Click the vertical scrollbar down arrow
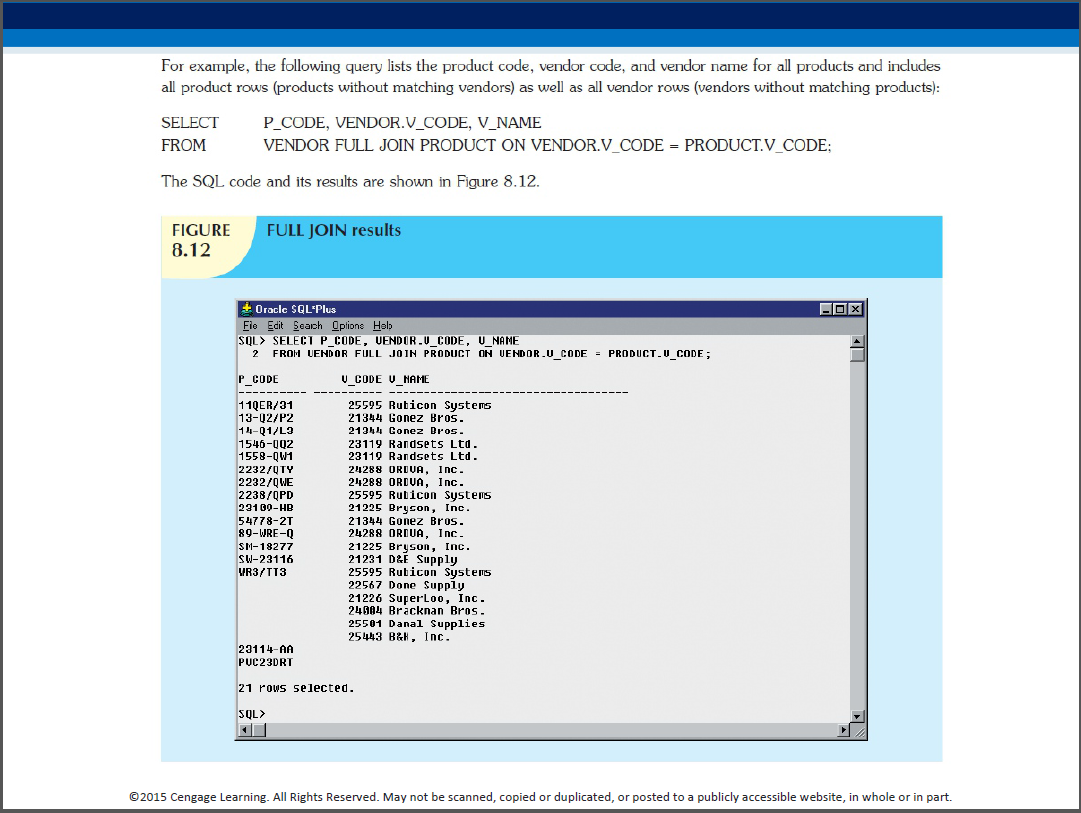 857,716
